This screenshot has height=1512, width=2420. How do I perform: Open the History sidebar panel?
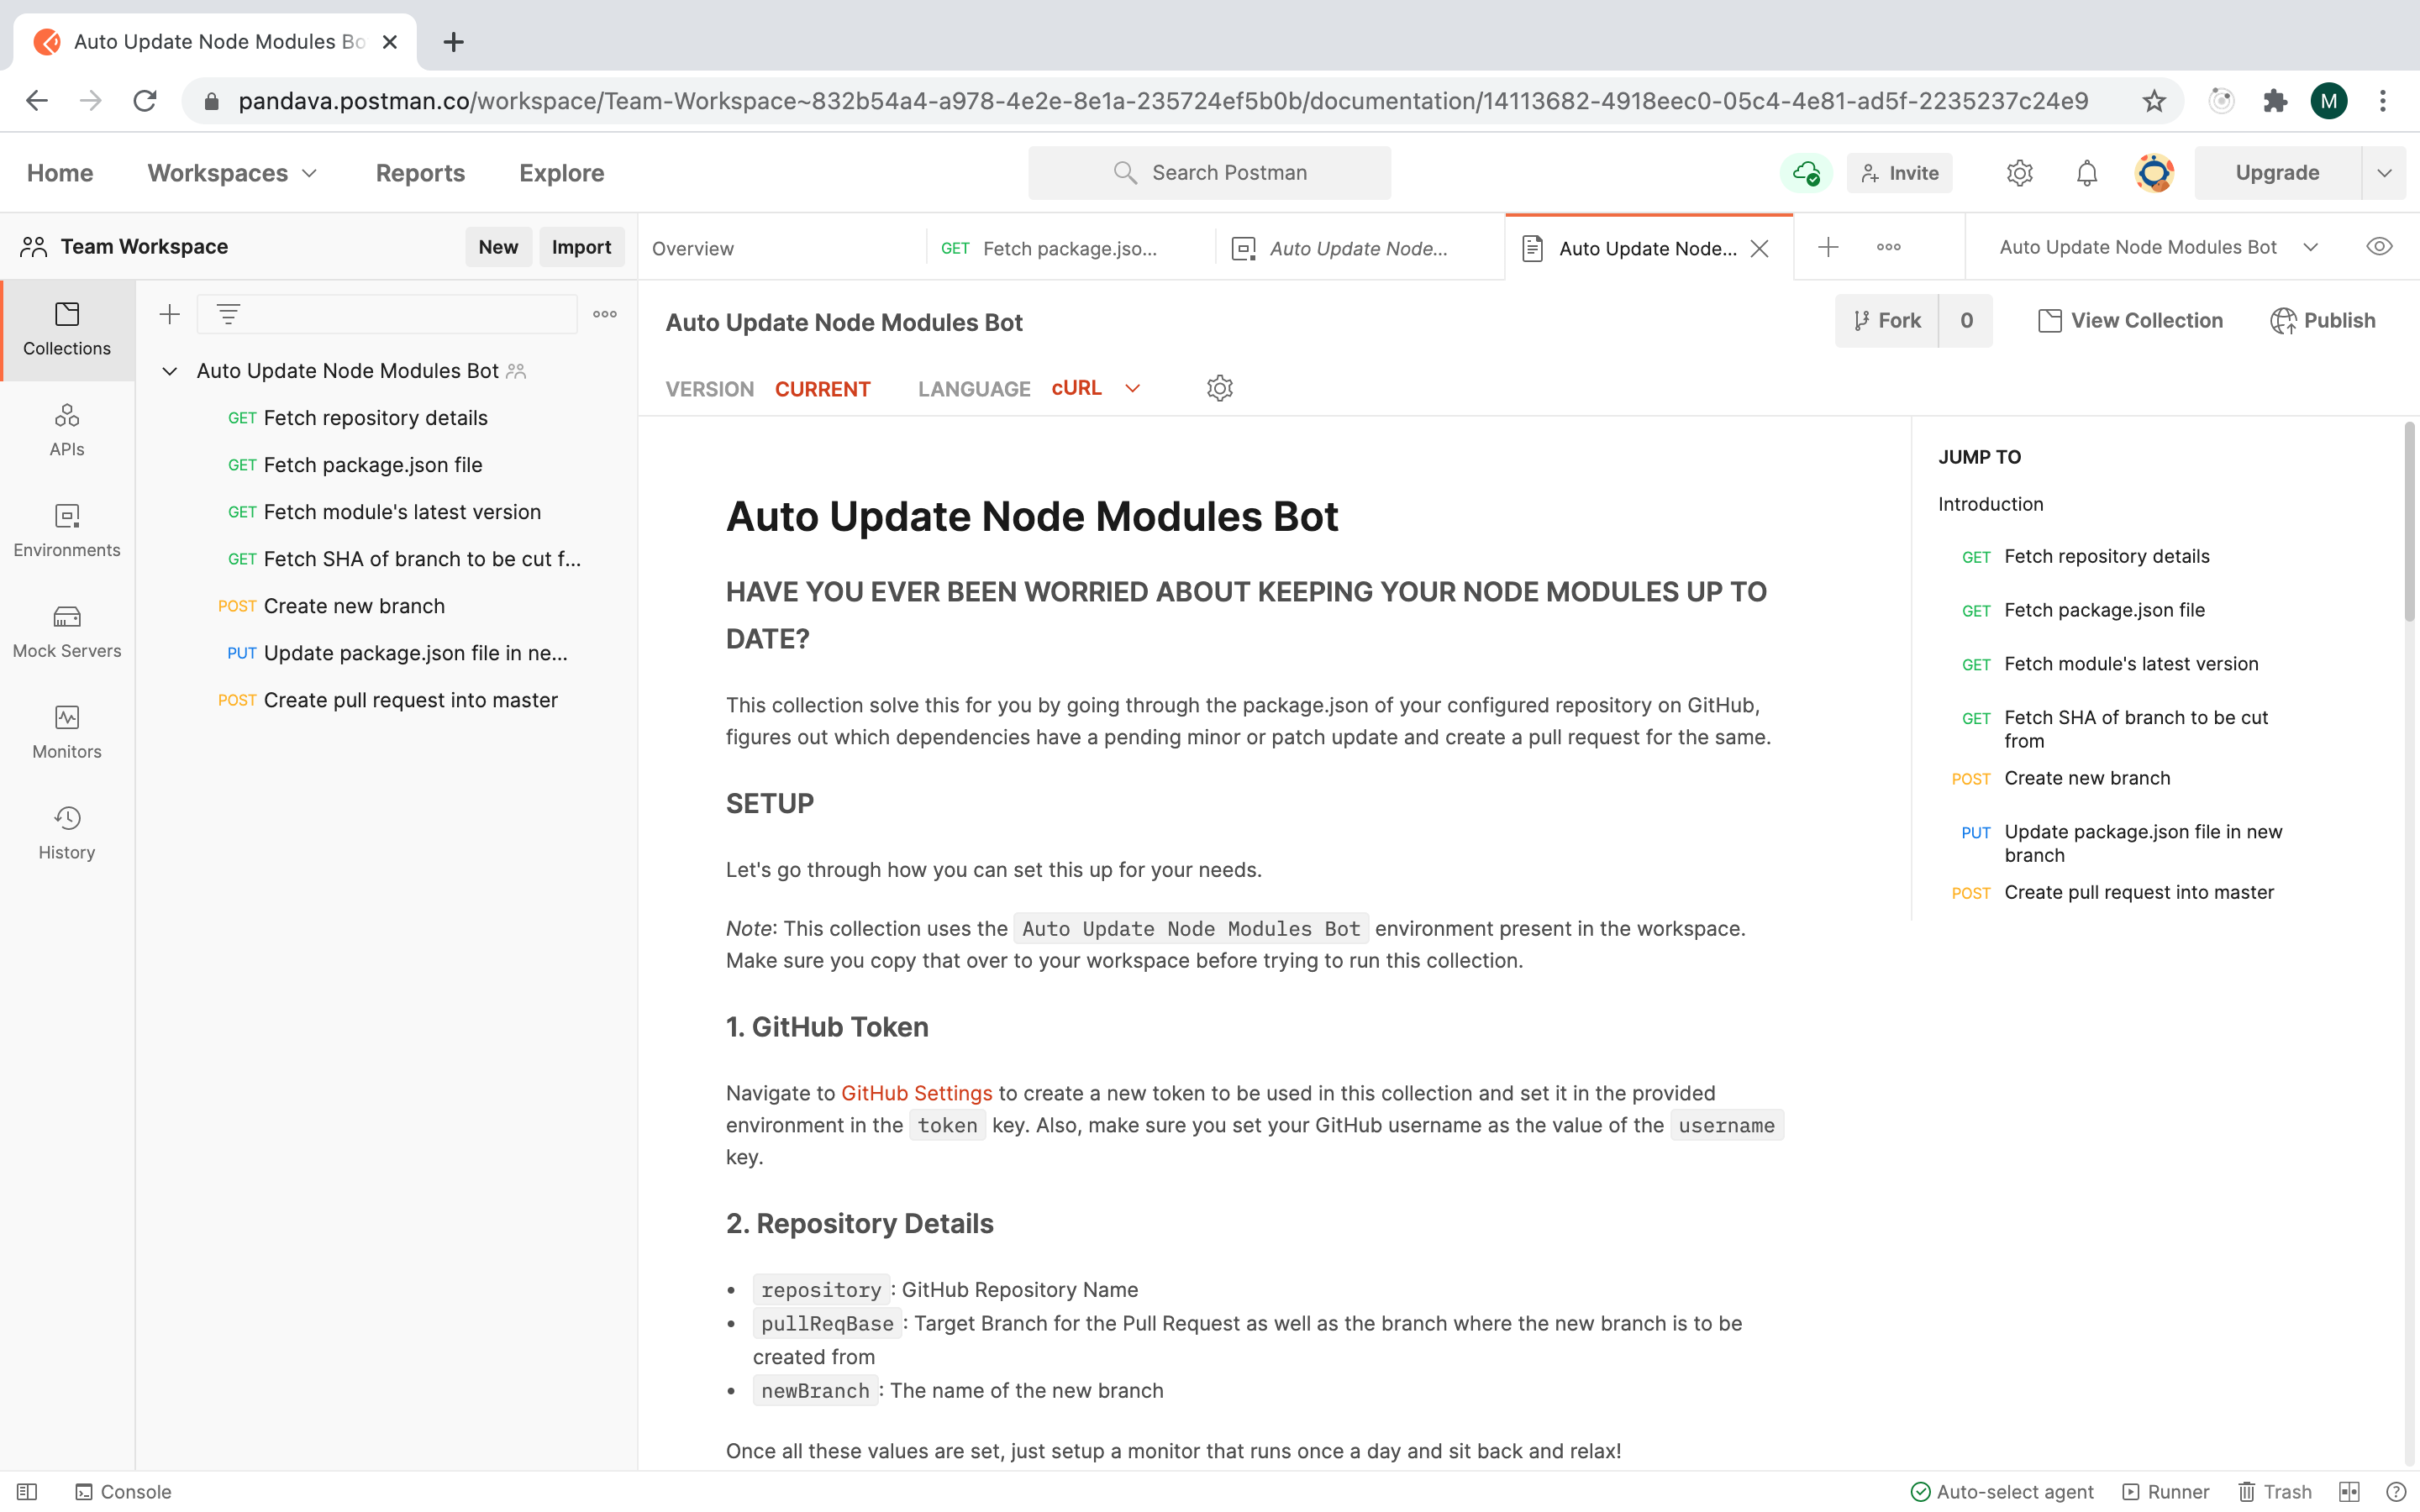67,833
